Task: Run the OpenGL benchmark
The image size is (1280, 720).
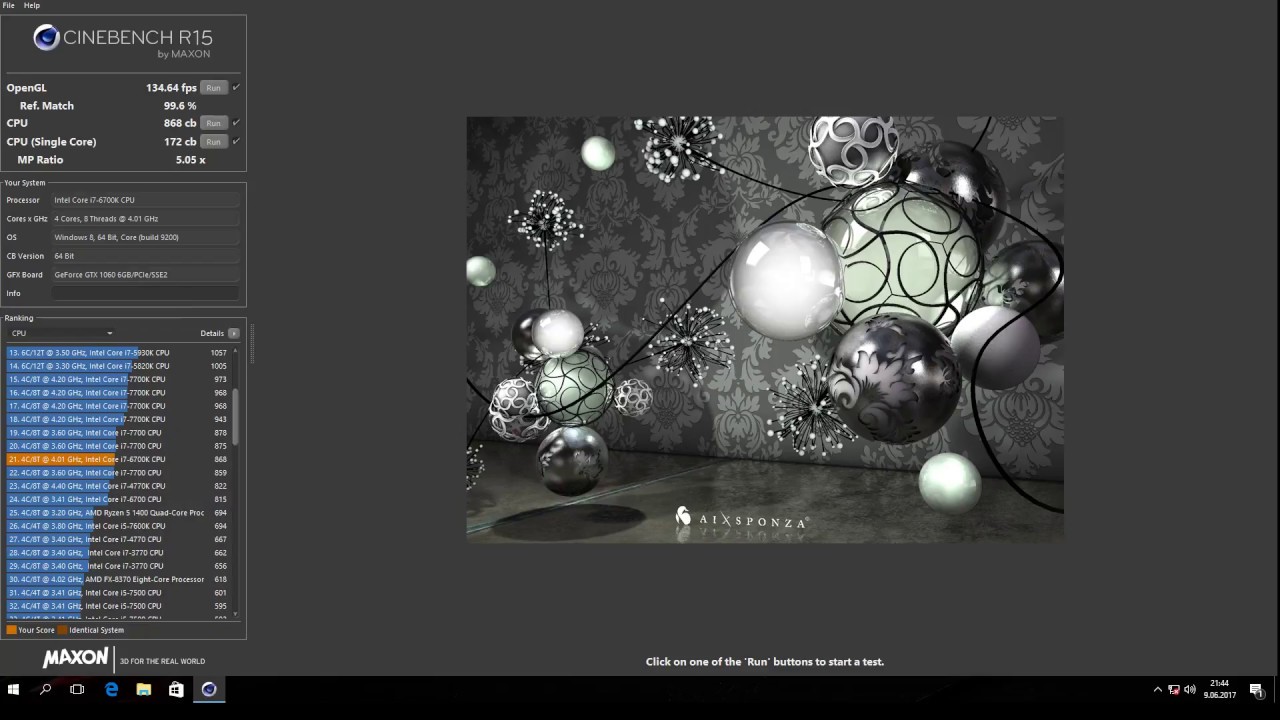Action: [213, 88]
